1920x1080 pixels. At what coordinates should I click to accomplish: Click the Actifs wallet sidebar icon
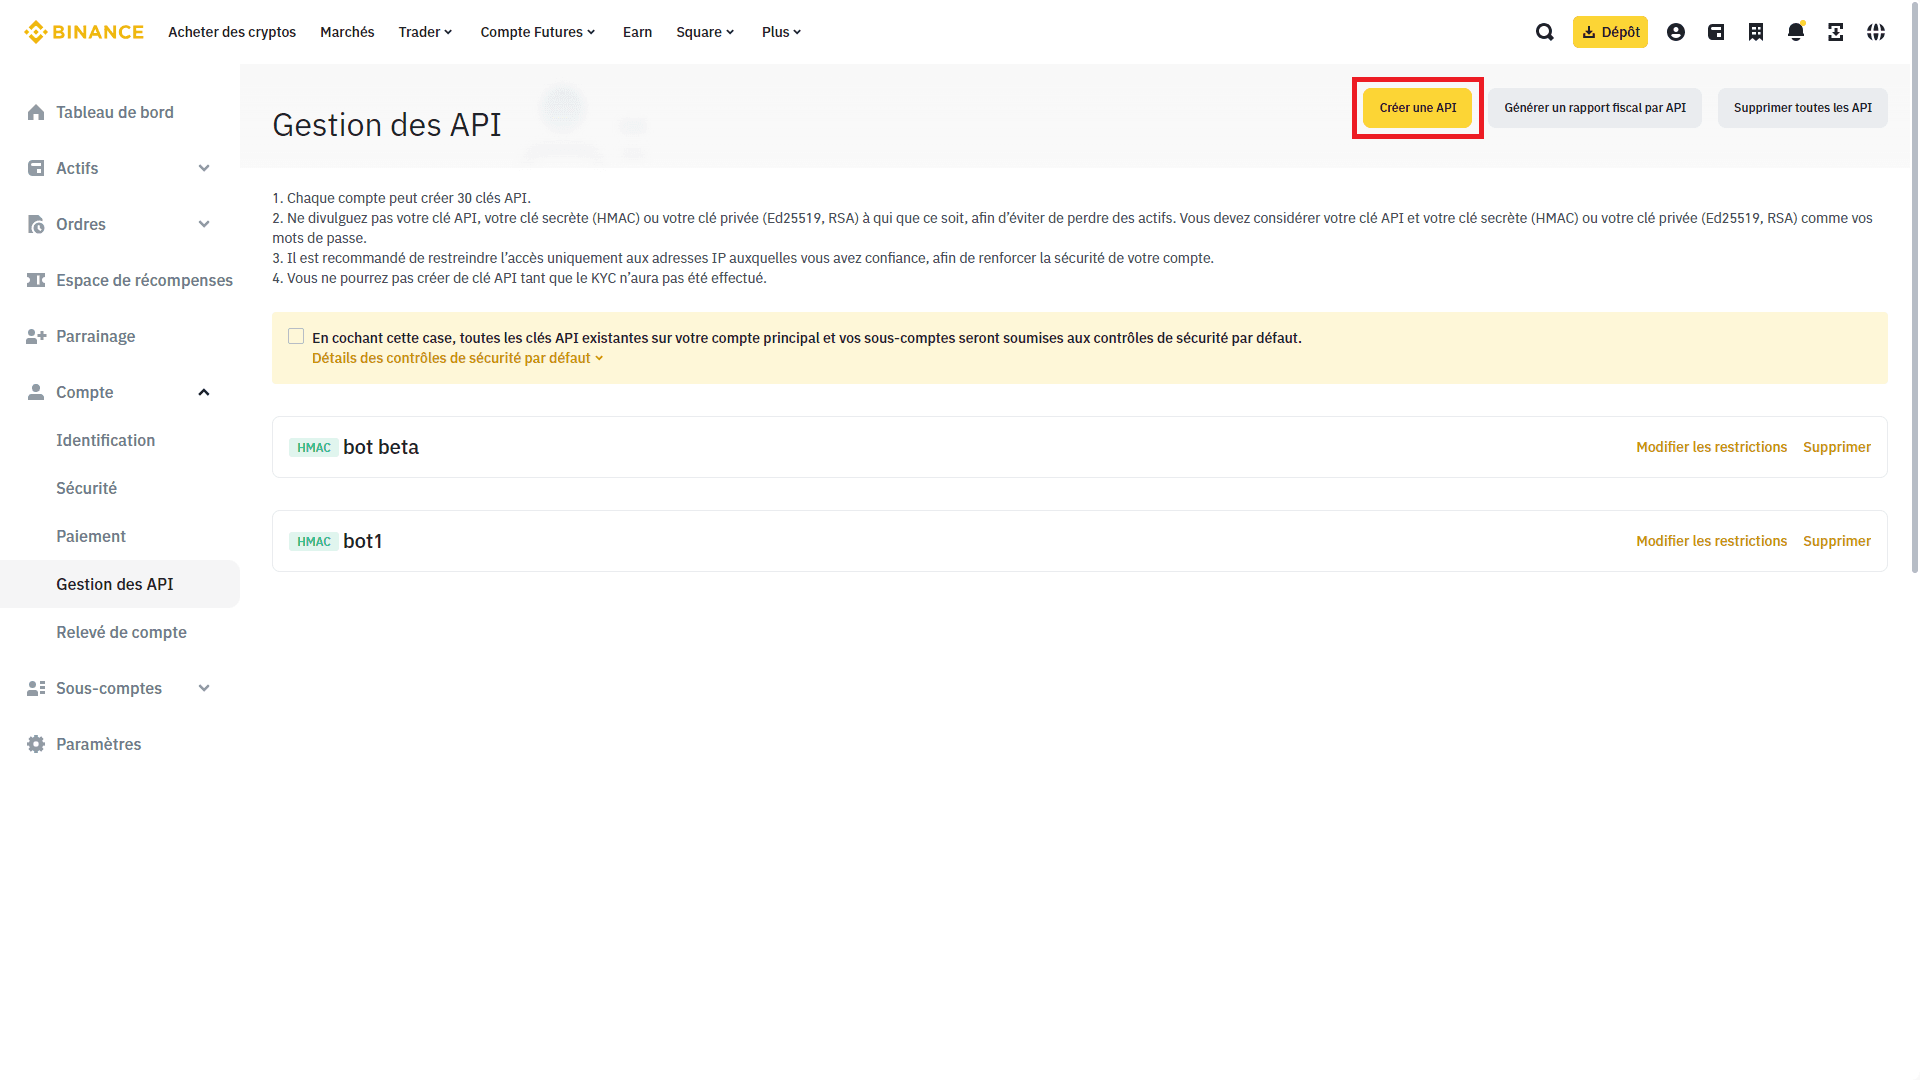pos(36,168)
